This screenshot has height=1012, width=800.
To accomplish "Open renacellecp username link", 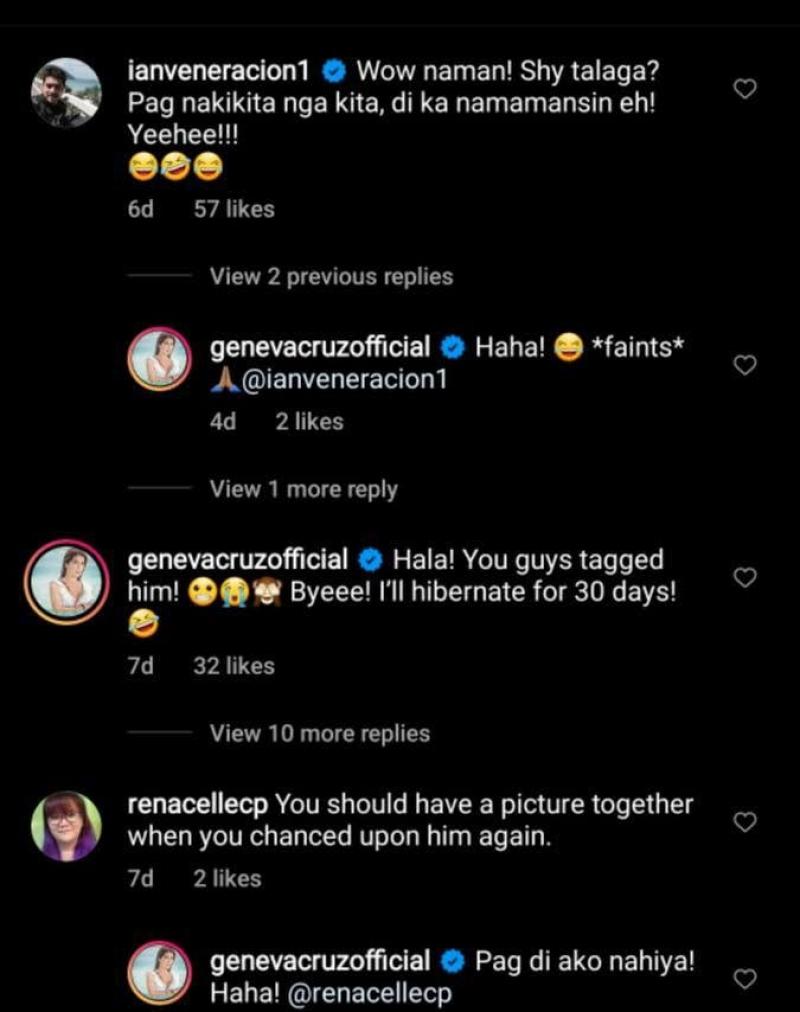I will [x=196, y=804].
